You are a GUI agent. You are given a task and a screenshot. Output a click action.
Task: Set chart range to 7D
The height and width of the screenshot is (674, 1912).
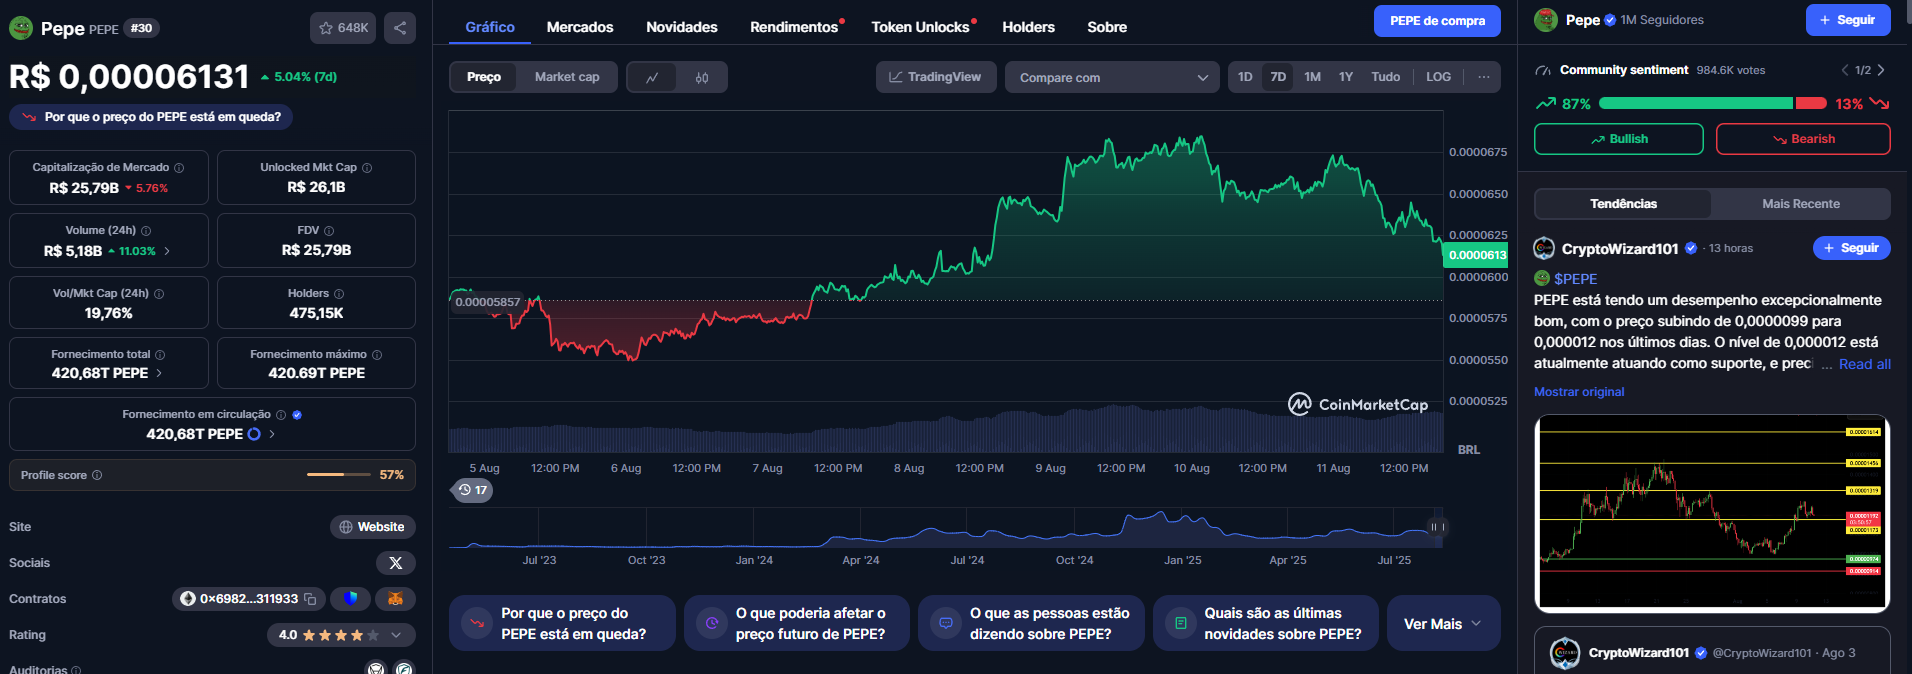point(1278,77)
